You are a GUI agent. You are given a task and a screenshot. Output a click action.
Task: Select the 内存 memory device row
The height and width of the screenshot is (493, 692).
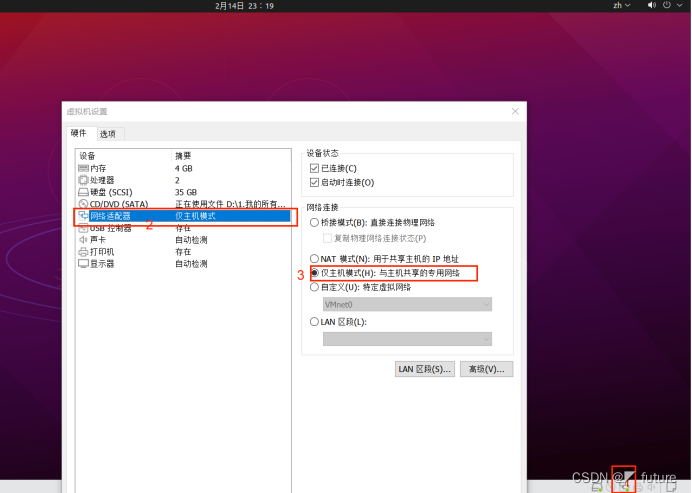[x=184, y=168]
